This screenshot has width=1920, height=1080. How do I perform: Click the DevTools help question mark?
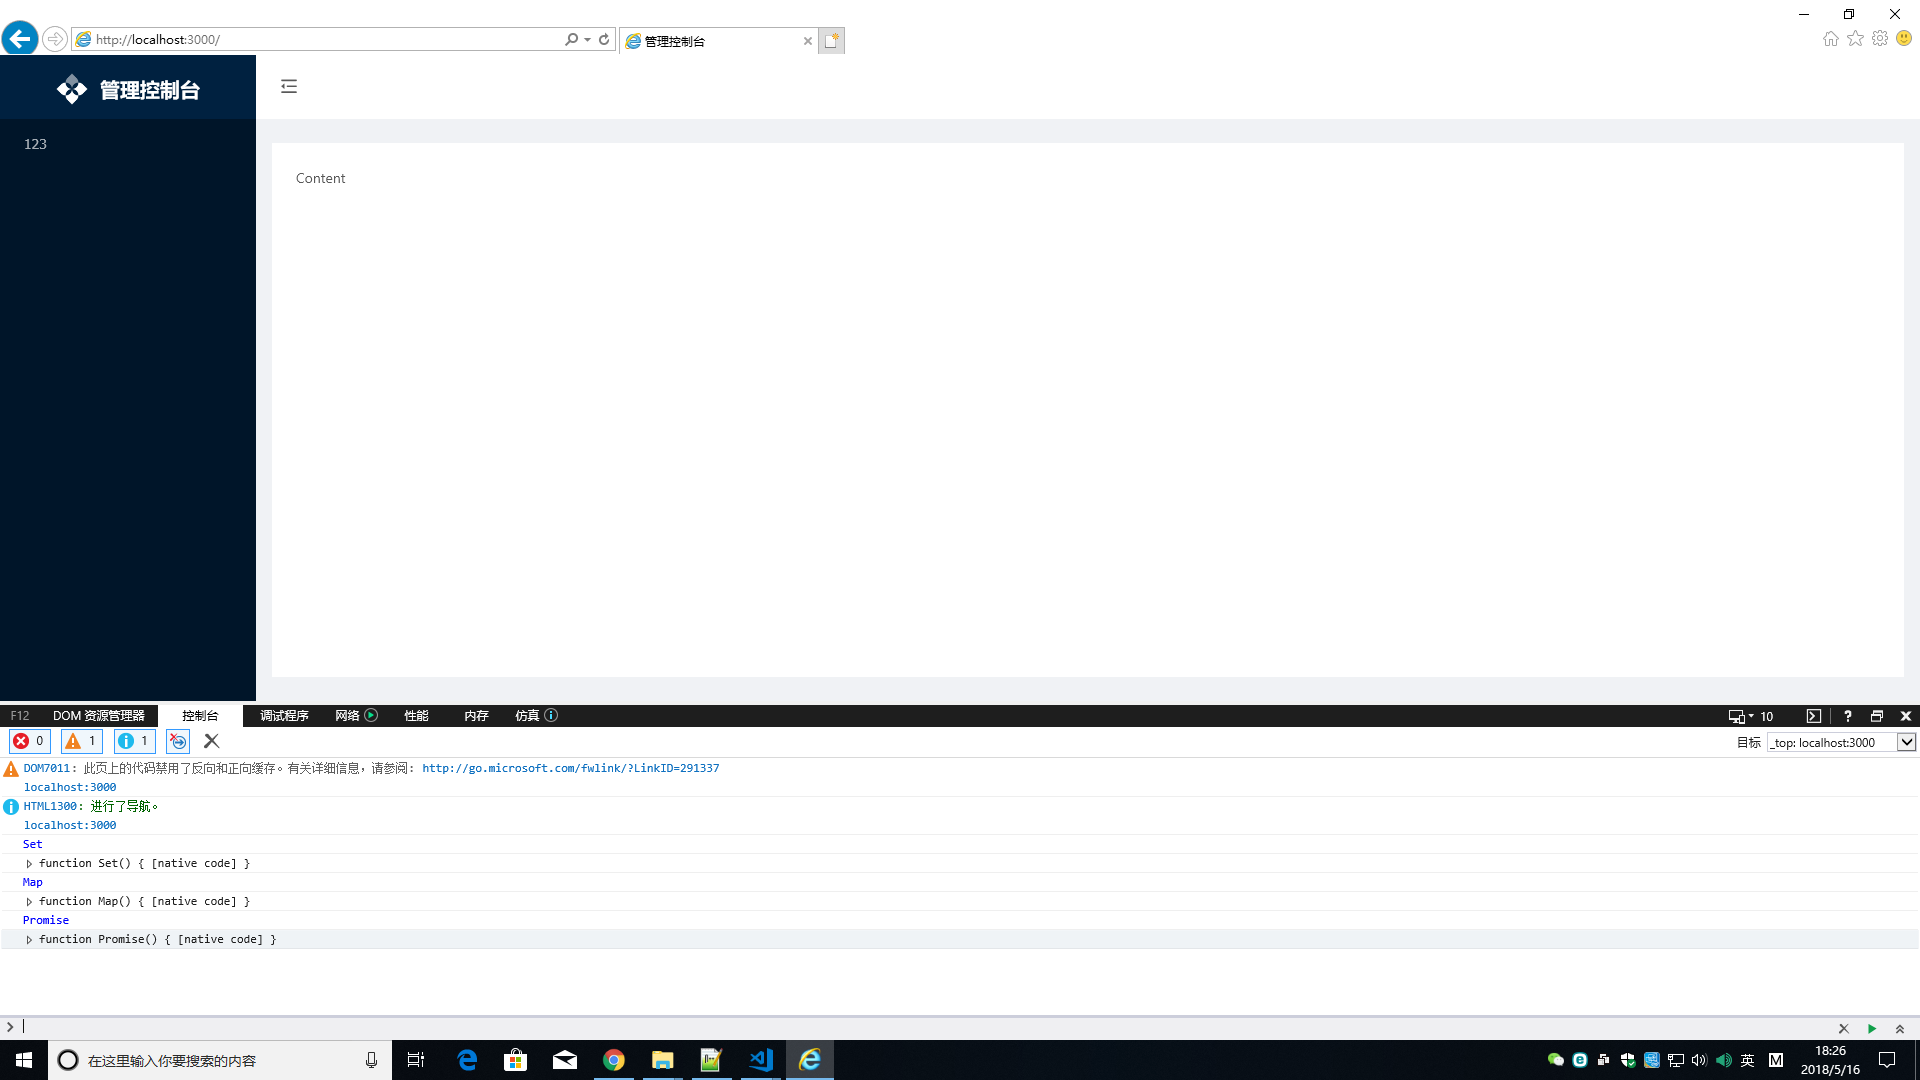click(1848, 716)
